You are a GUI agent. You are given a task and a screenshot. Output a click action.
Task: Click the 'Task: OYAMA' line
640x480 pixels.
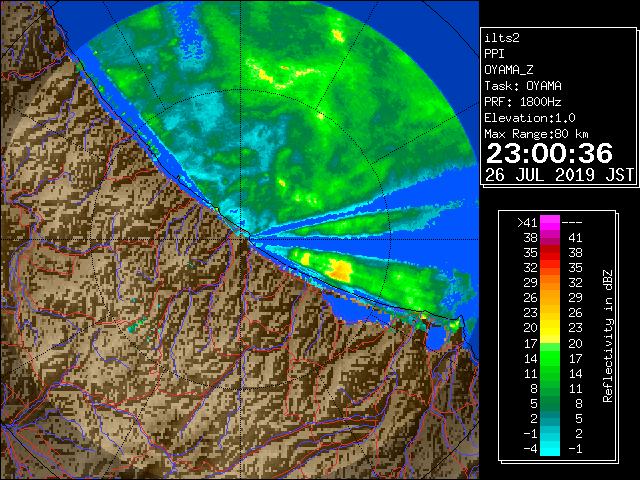tap(523, 86)
